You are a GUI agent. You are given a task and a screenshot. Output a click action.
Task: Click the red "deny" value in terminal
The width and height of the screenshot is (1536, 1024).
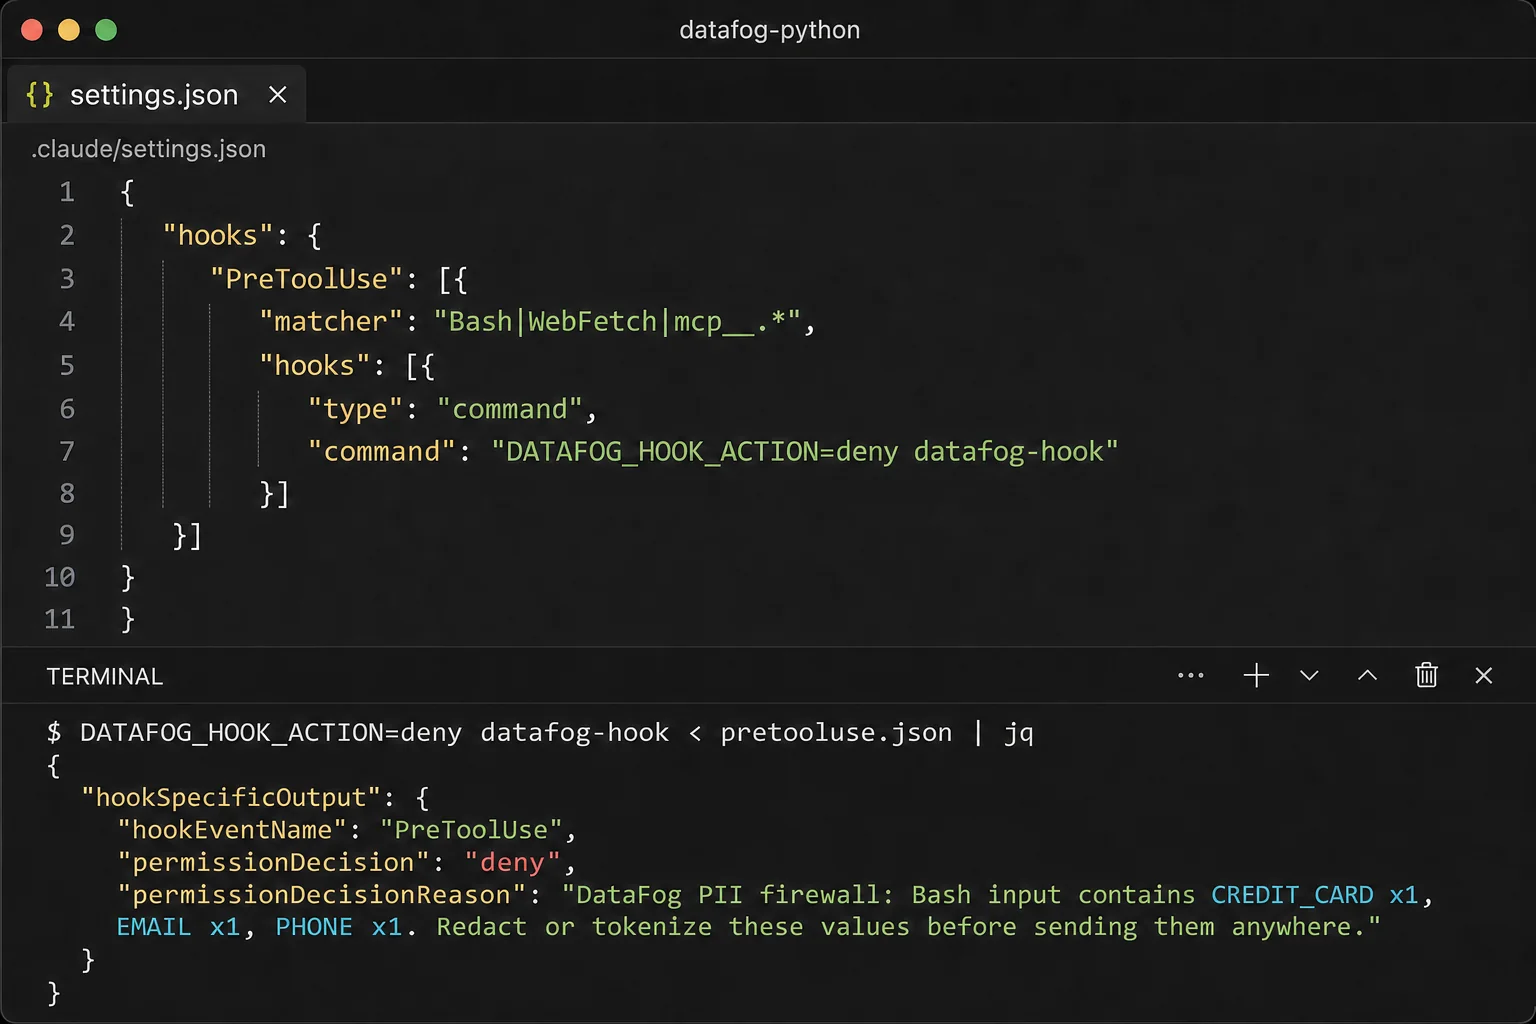(512, 862)
